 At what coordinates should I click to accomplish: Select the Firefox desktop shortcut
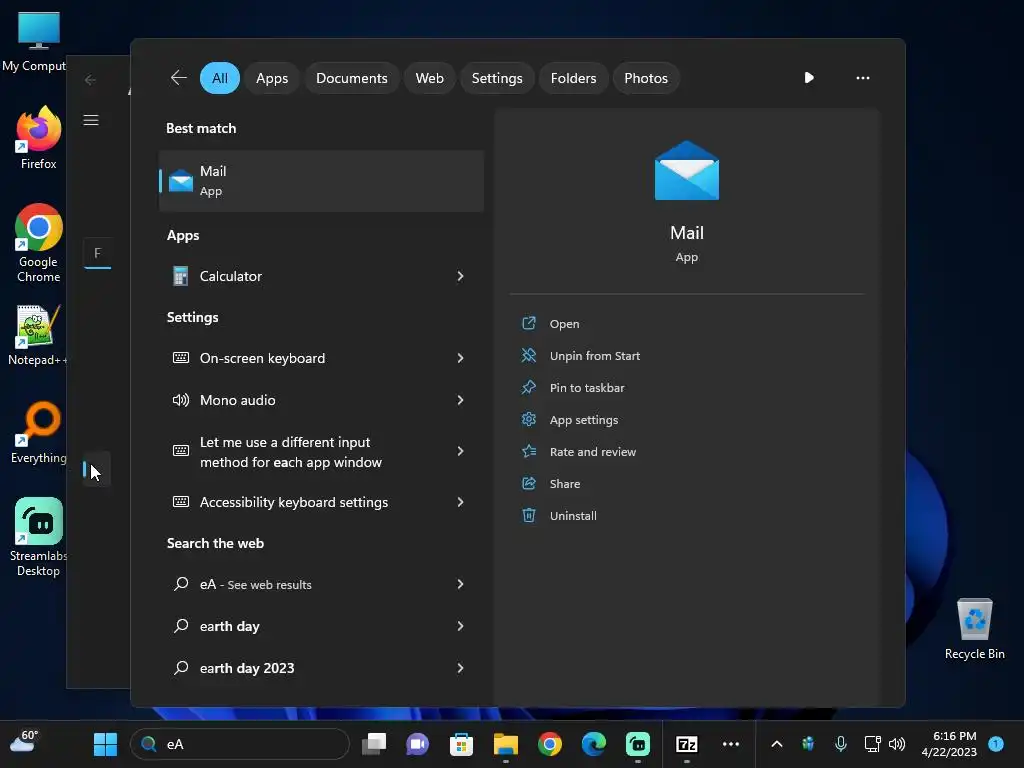39,138
